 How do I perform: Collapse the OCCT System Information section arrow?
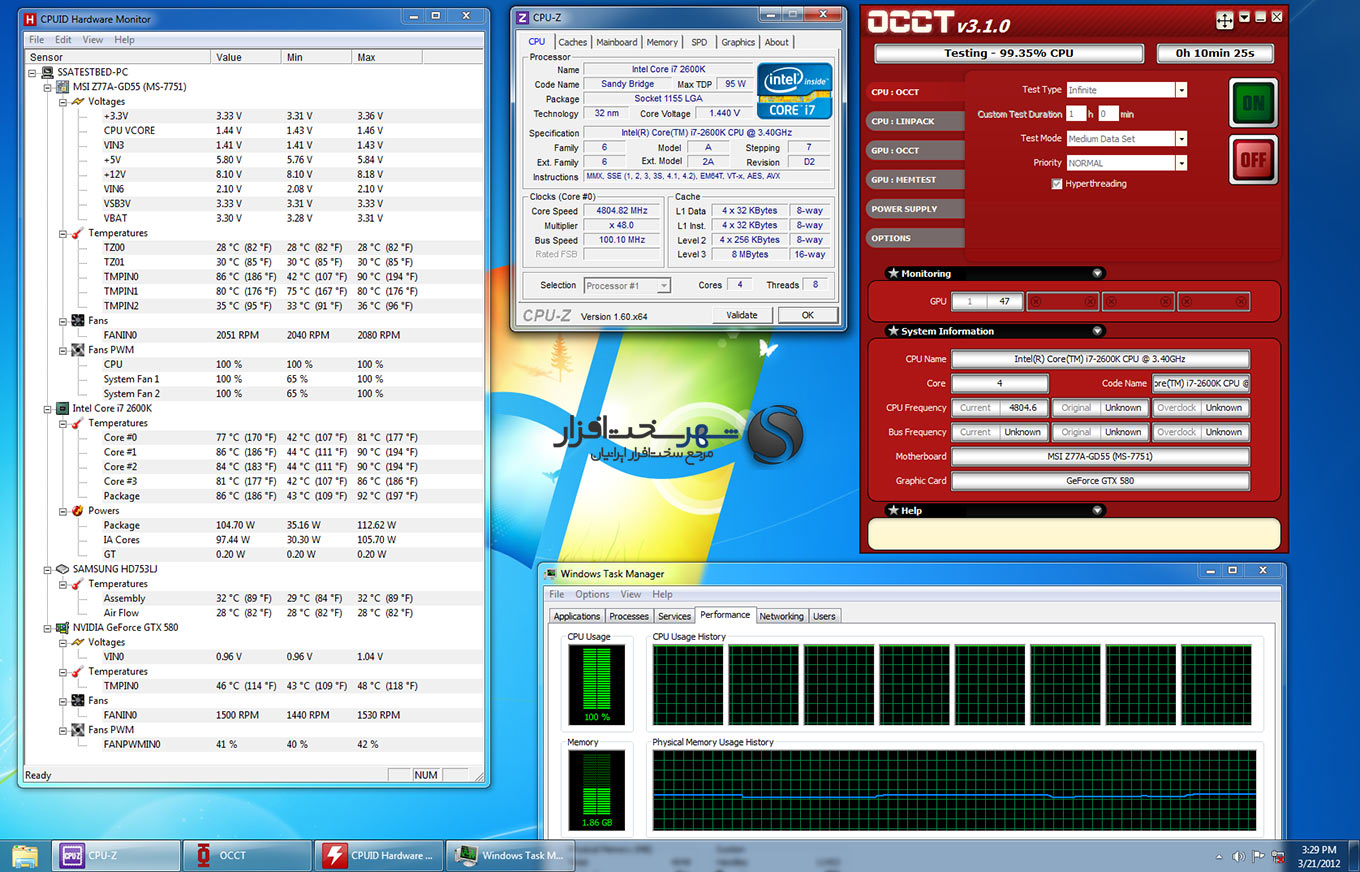tap(1097, 331)
